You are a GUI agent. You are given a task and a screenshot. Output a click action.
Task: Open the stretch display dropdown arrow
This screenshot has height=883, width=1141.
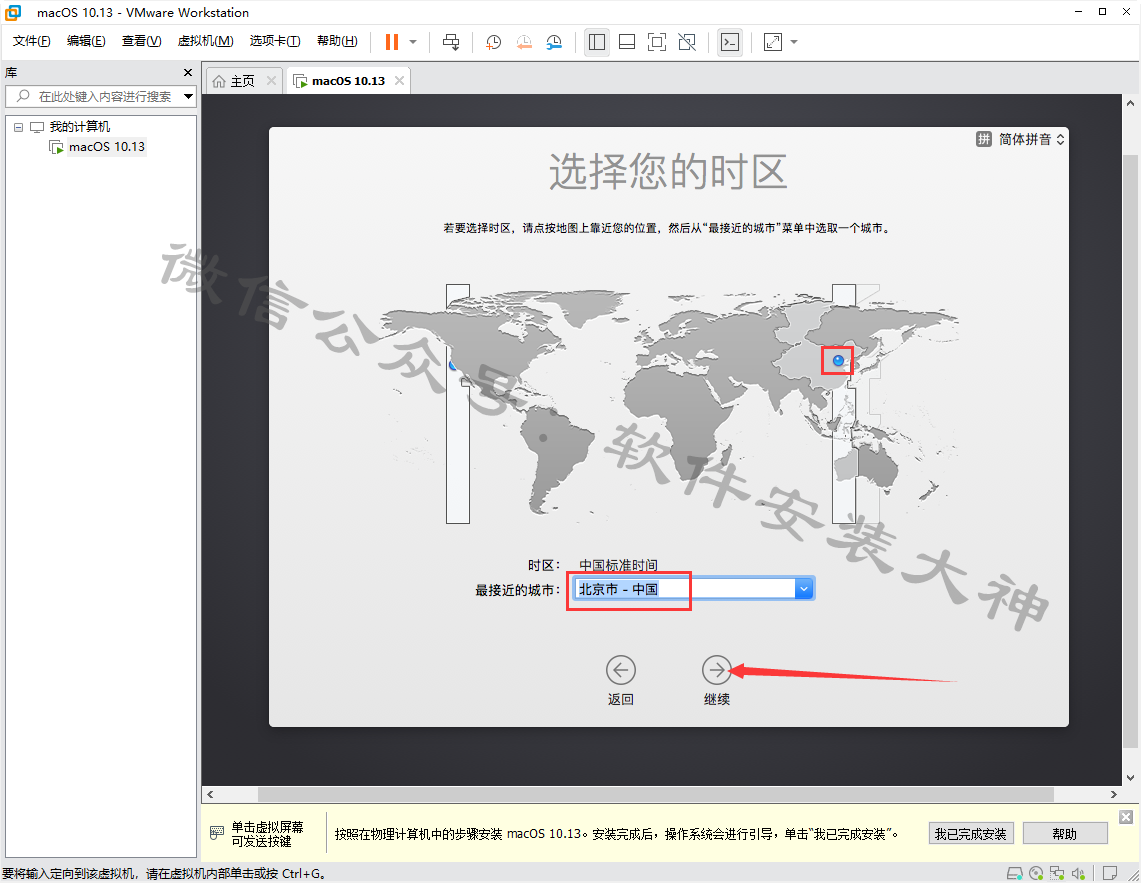click(x=794, y=42)
